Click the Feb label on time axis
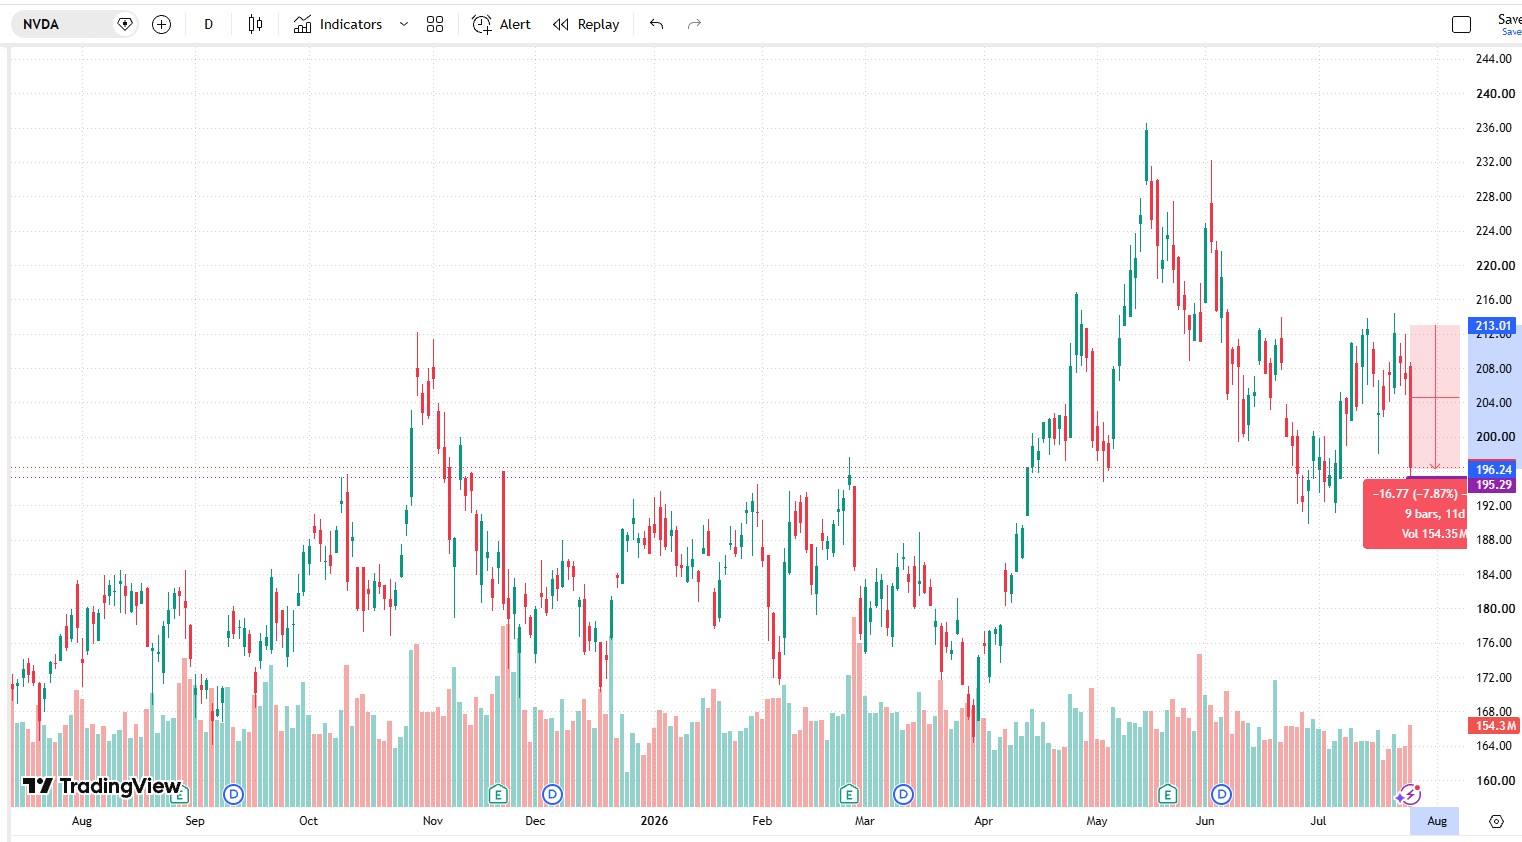Image resolution: width=1522 pixels, height=842 pixels. [762, 821]
